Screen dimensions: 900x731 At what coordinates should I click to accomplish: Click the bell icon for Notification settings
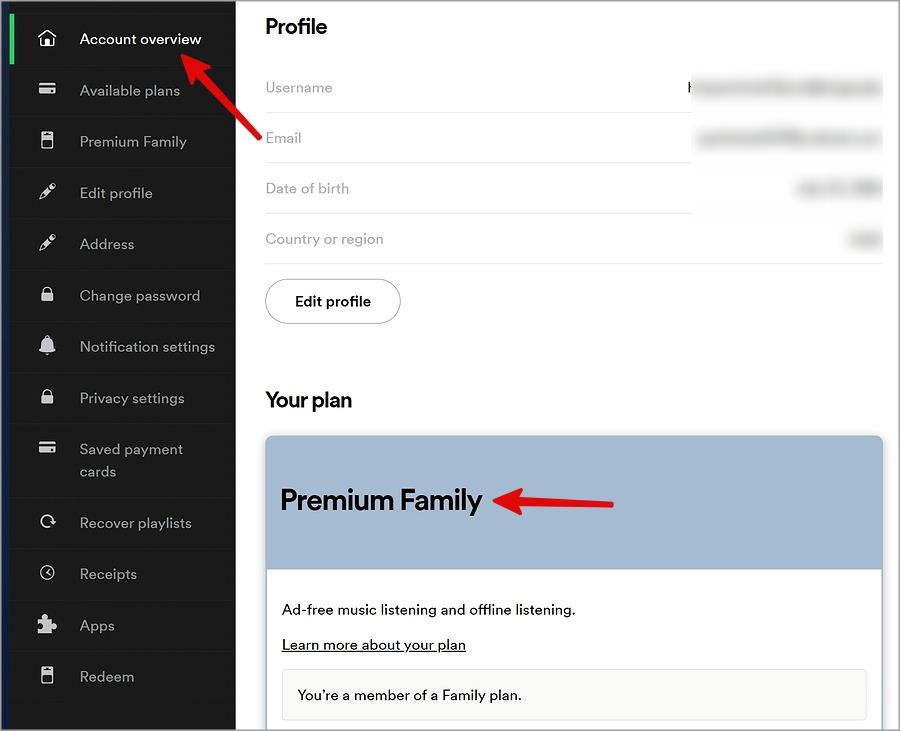[47, 345]
